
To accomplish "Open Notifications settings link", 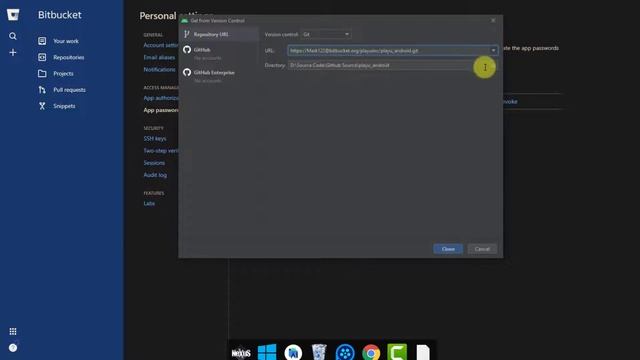I will (160, 70).
